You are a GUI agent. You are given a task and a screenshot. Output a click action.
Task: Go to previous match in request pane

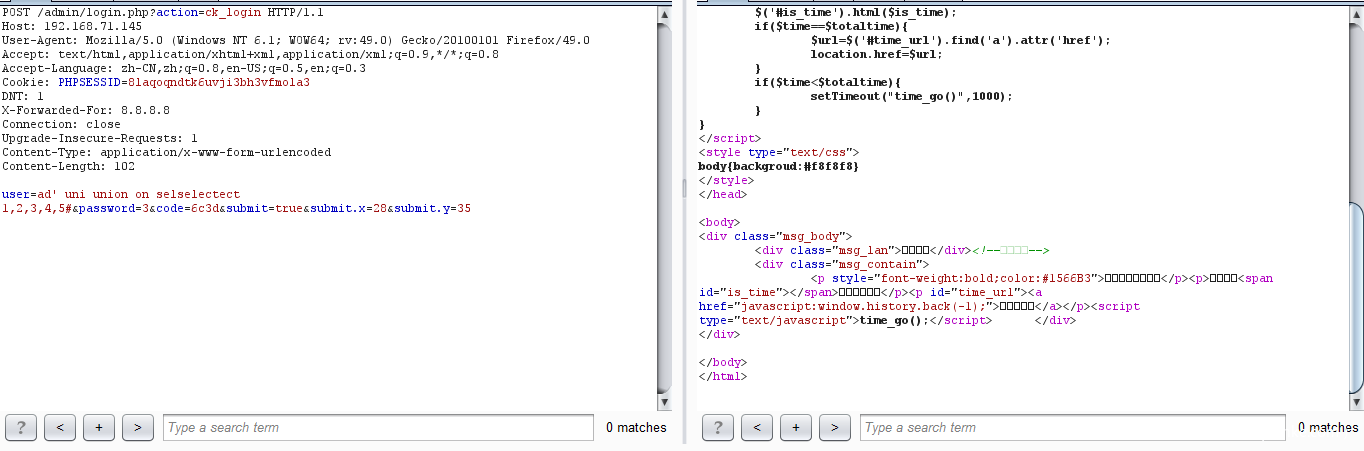click(60, 427)
